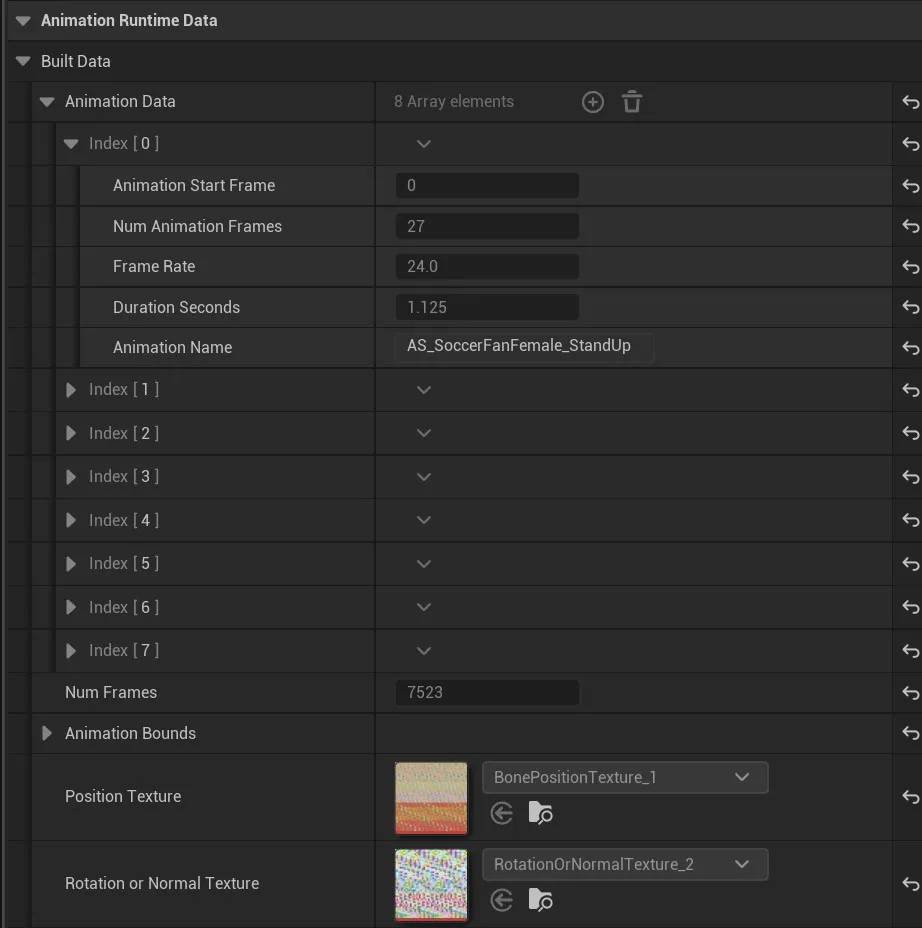The width and height of the screenshot is (922, 928).
Task: Click the RotationOrNormalTexture_2 texture thumbnail
Action: (430, 884)
